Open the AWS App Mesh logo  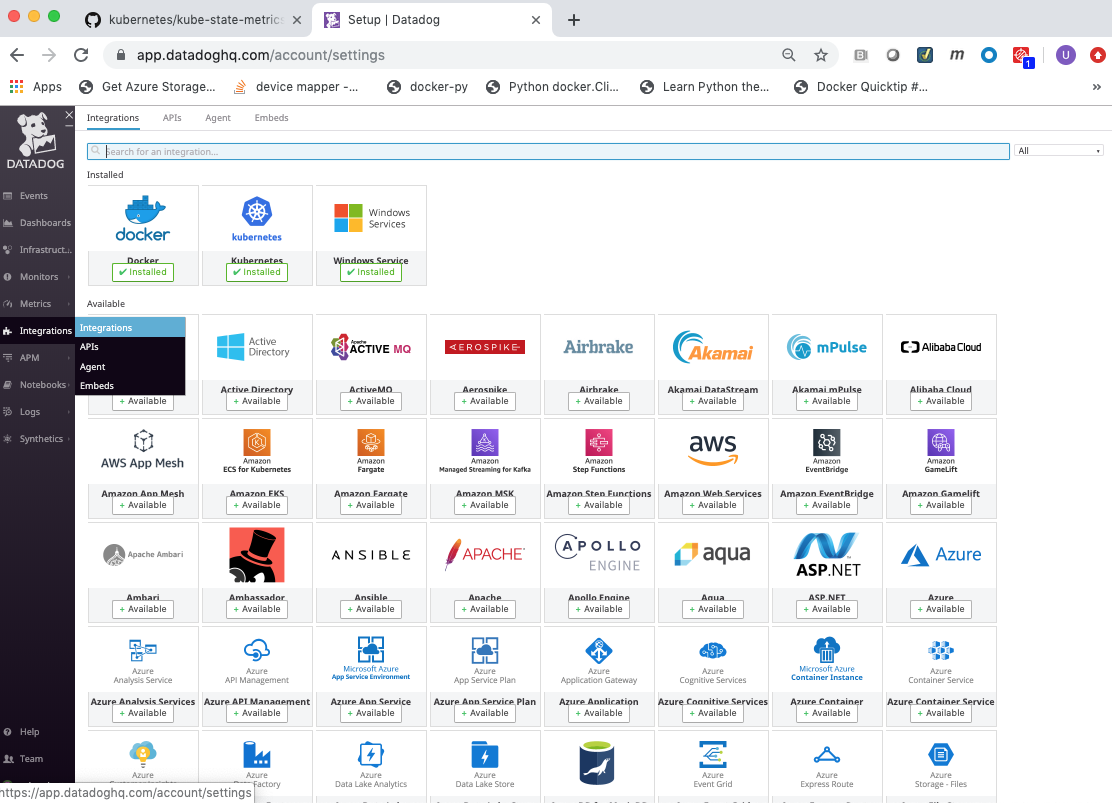pyautogui.click(x=143, y=450)
